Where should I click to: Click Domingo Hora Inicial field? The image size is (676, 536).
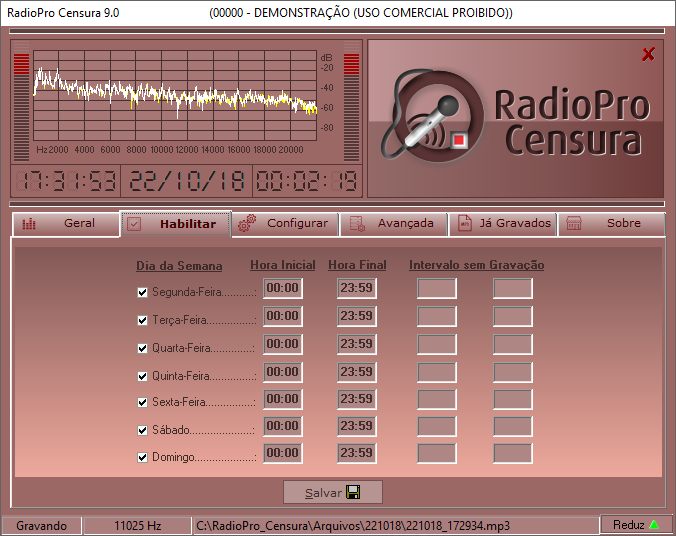[283, 453]
